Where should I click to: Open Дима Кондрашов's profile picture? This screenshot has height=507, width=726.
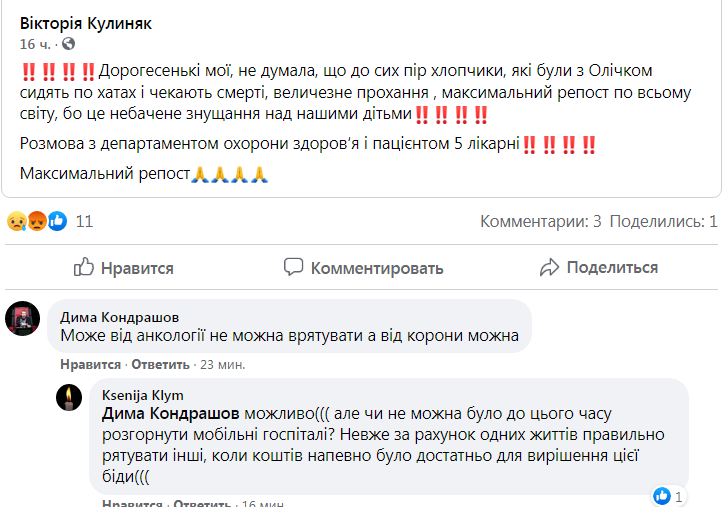[x=23, y=318]
